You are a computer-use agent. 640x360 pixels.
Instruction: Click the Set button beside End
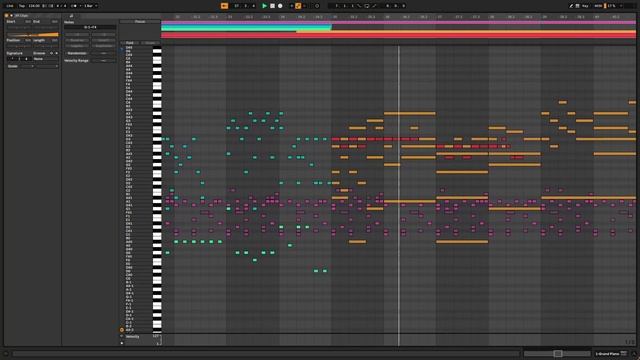[55, 21]
